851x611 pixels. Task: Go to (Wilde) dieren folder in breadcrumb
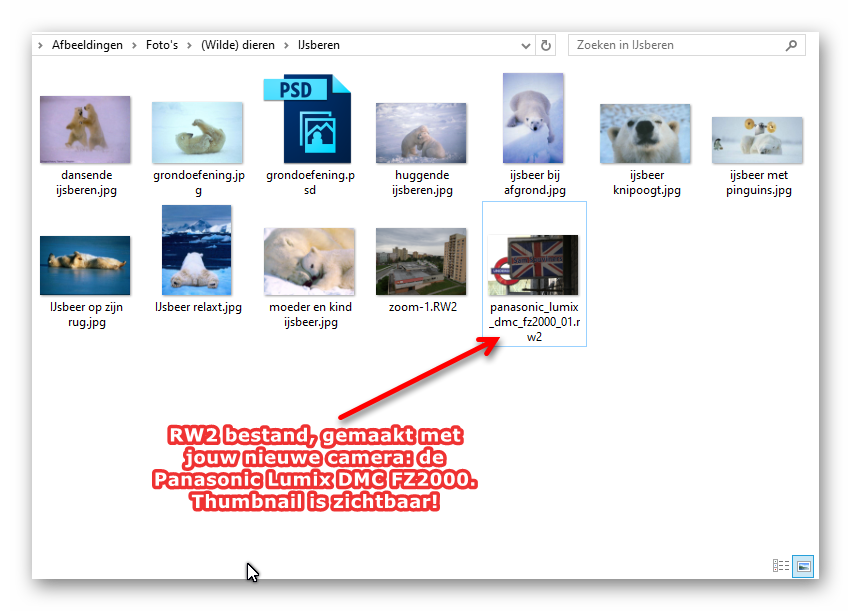(x=240, y=45)
